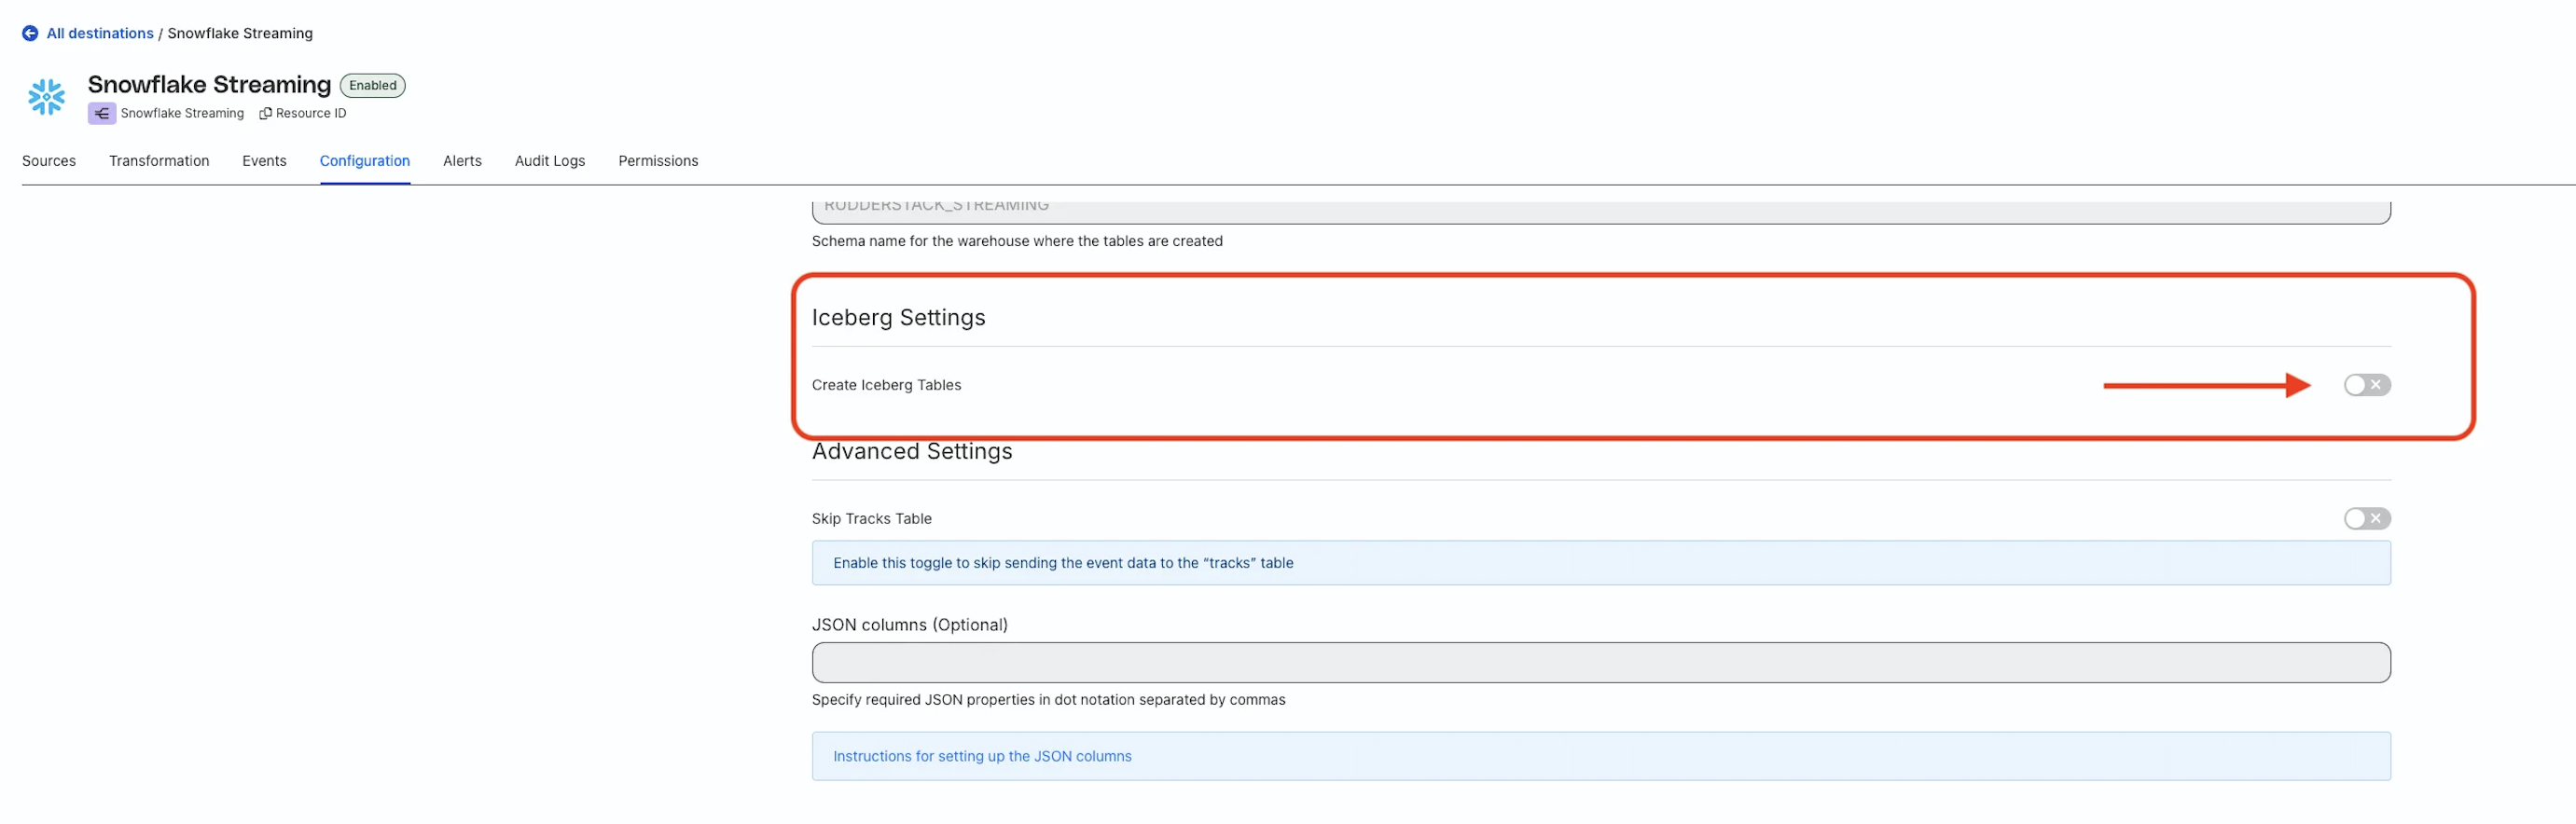View the Audit Logs tab
The width and height of the screenshot is (2576, 824).
[x=549, y=161]
